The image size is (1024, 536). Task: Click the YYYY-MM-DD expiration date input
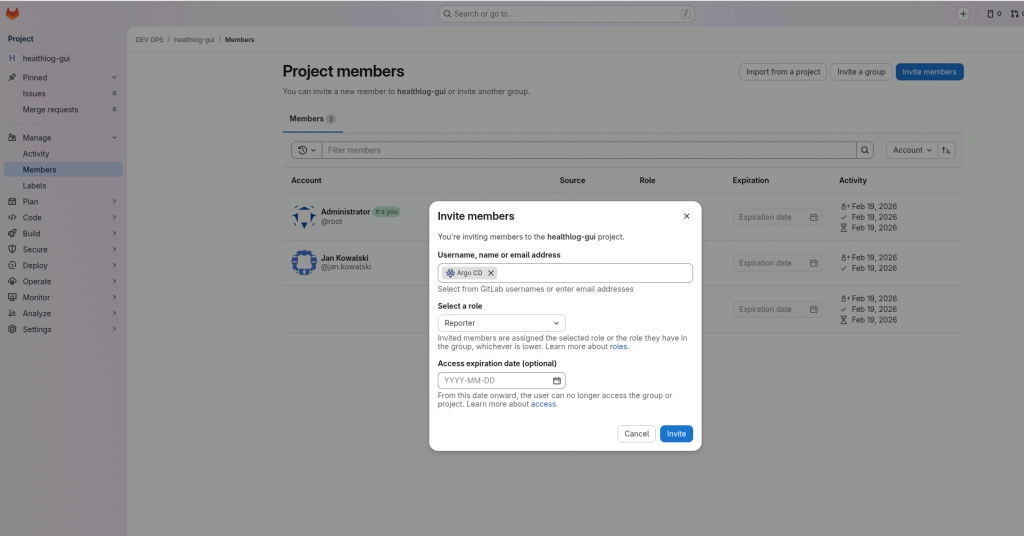495,381
